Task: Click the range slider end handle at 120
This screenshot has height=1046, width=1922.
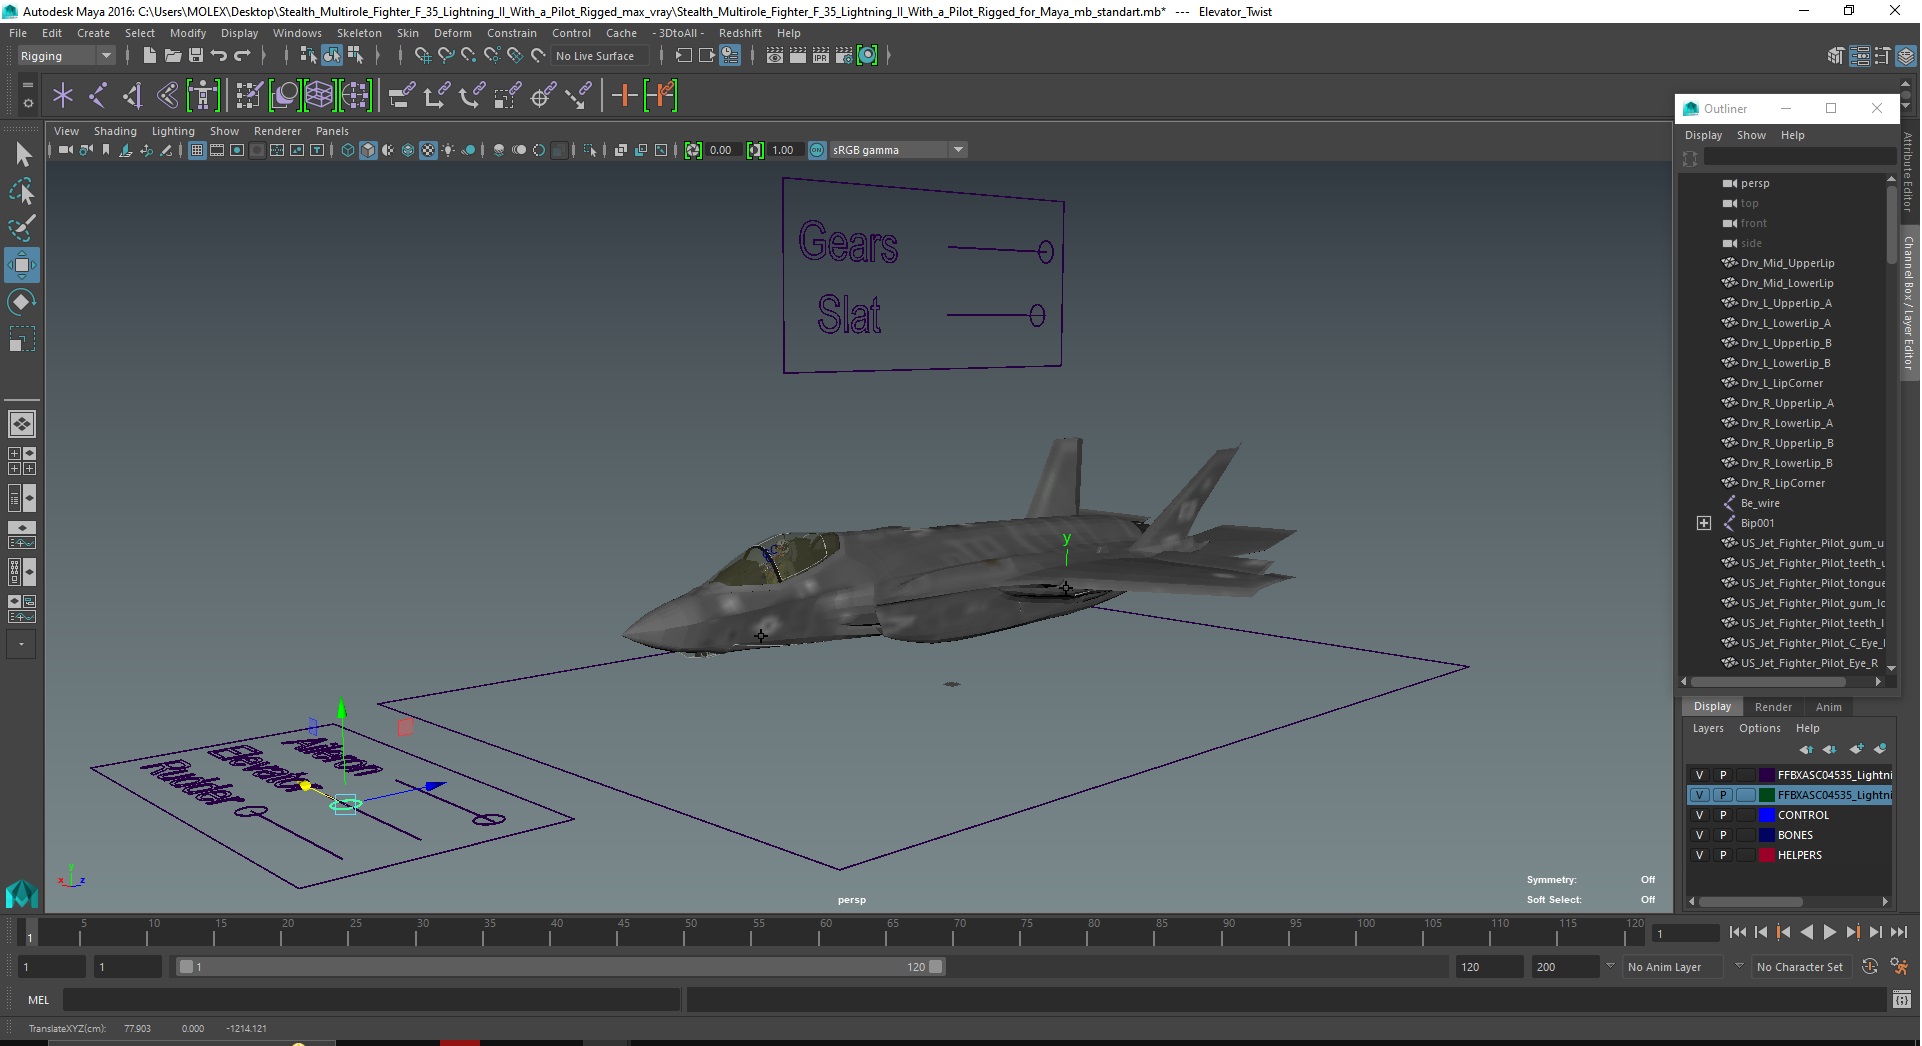Action: (935, 967)
